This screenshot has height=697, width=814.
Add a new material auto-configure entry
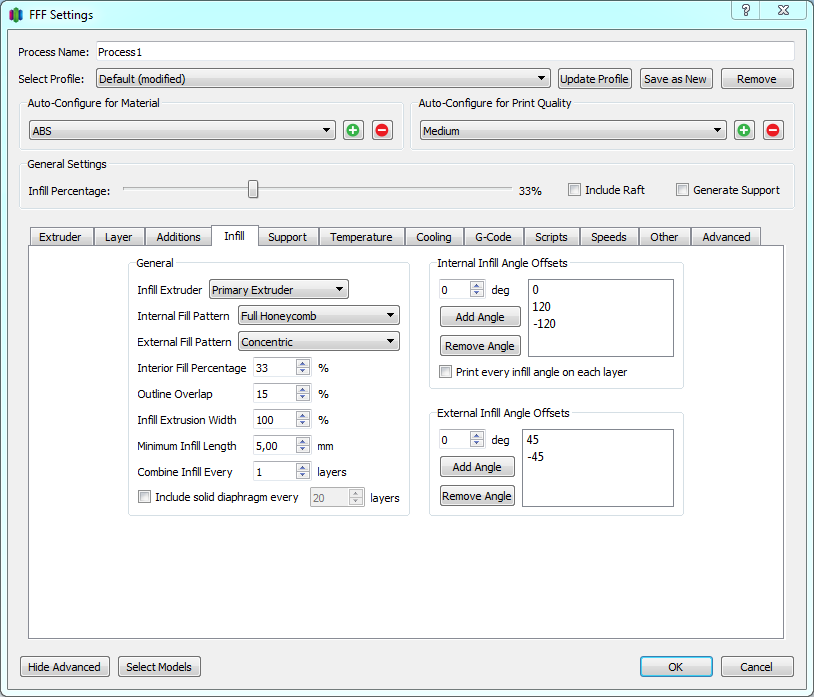click(x=353, y=130)
